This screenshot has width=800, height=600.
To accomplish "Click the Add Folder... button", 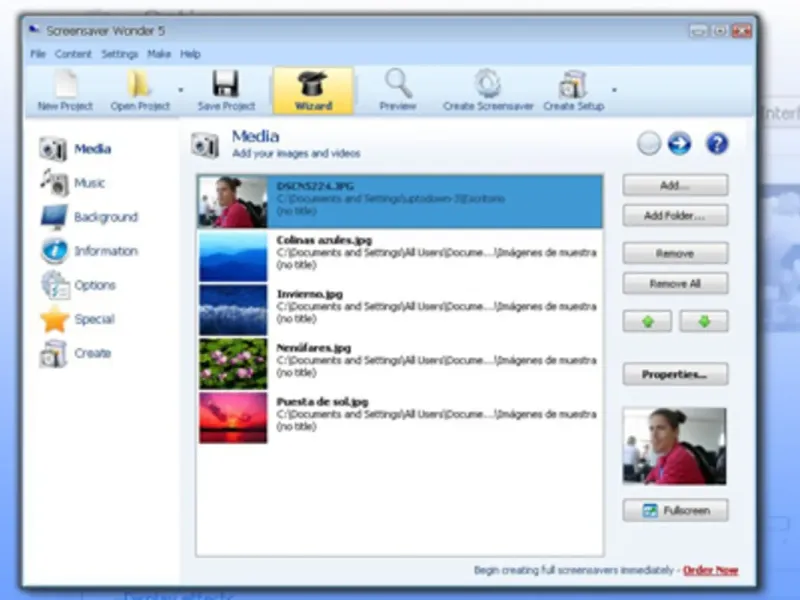I will 675,216.
